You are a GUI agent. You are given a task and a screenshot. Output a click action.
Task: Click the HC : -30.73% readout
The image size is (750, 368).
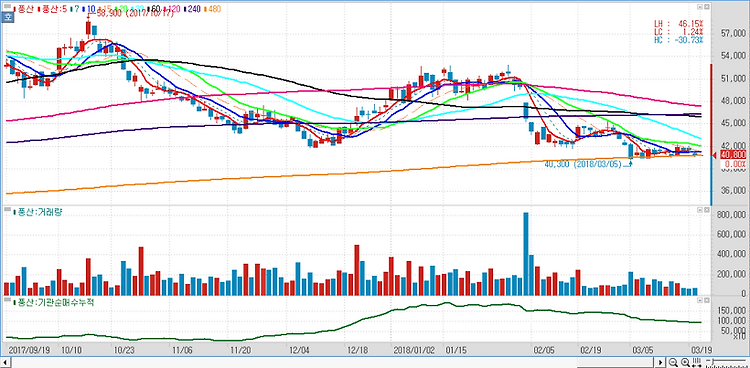(679, 40)
